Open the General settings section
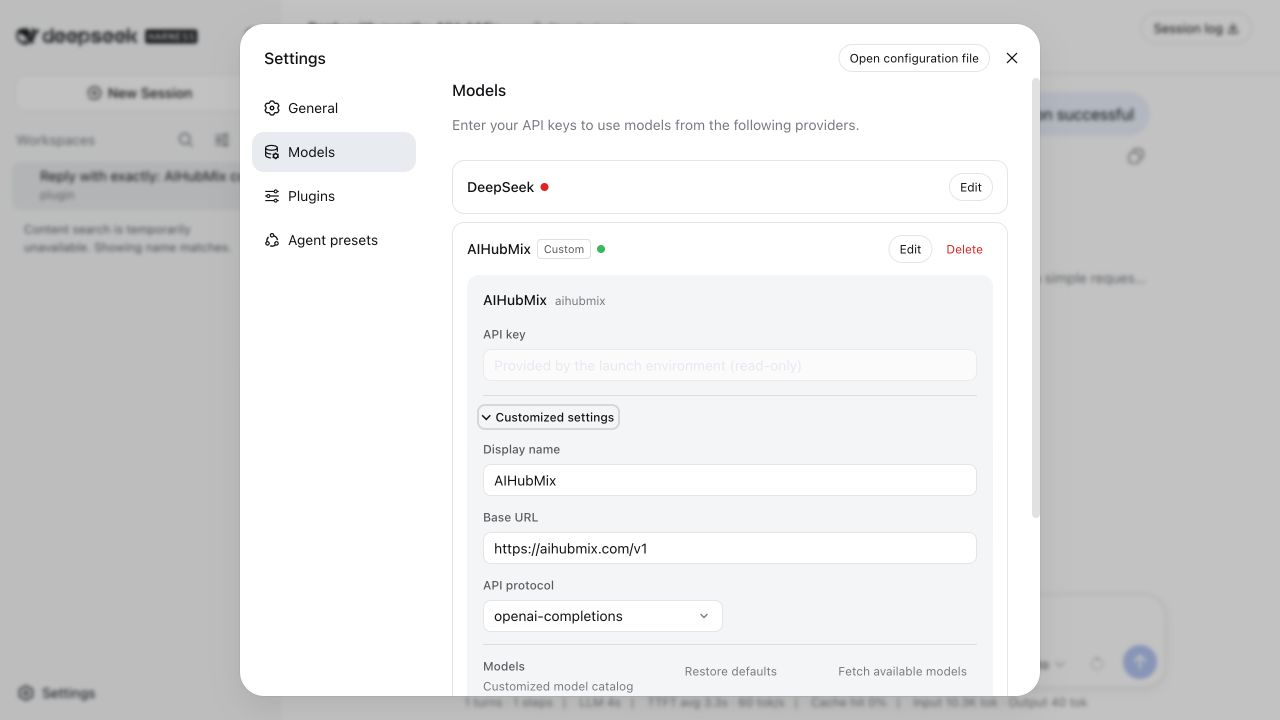 (x=333, y=108)
